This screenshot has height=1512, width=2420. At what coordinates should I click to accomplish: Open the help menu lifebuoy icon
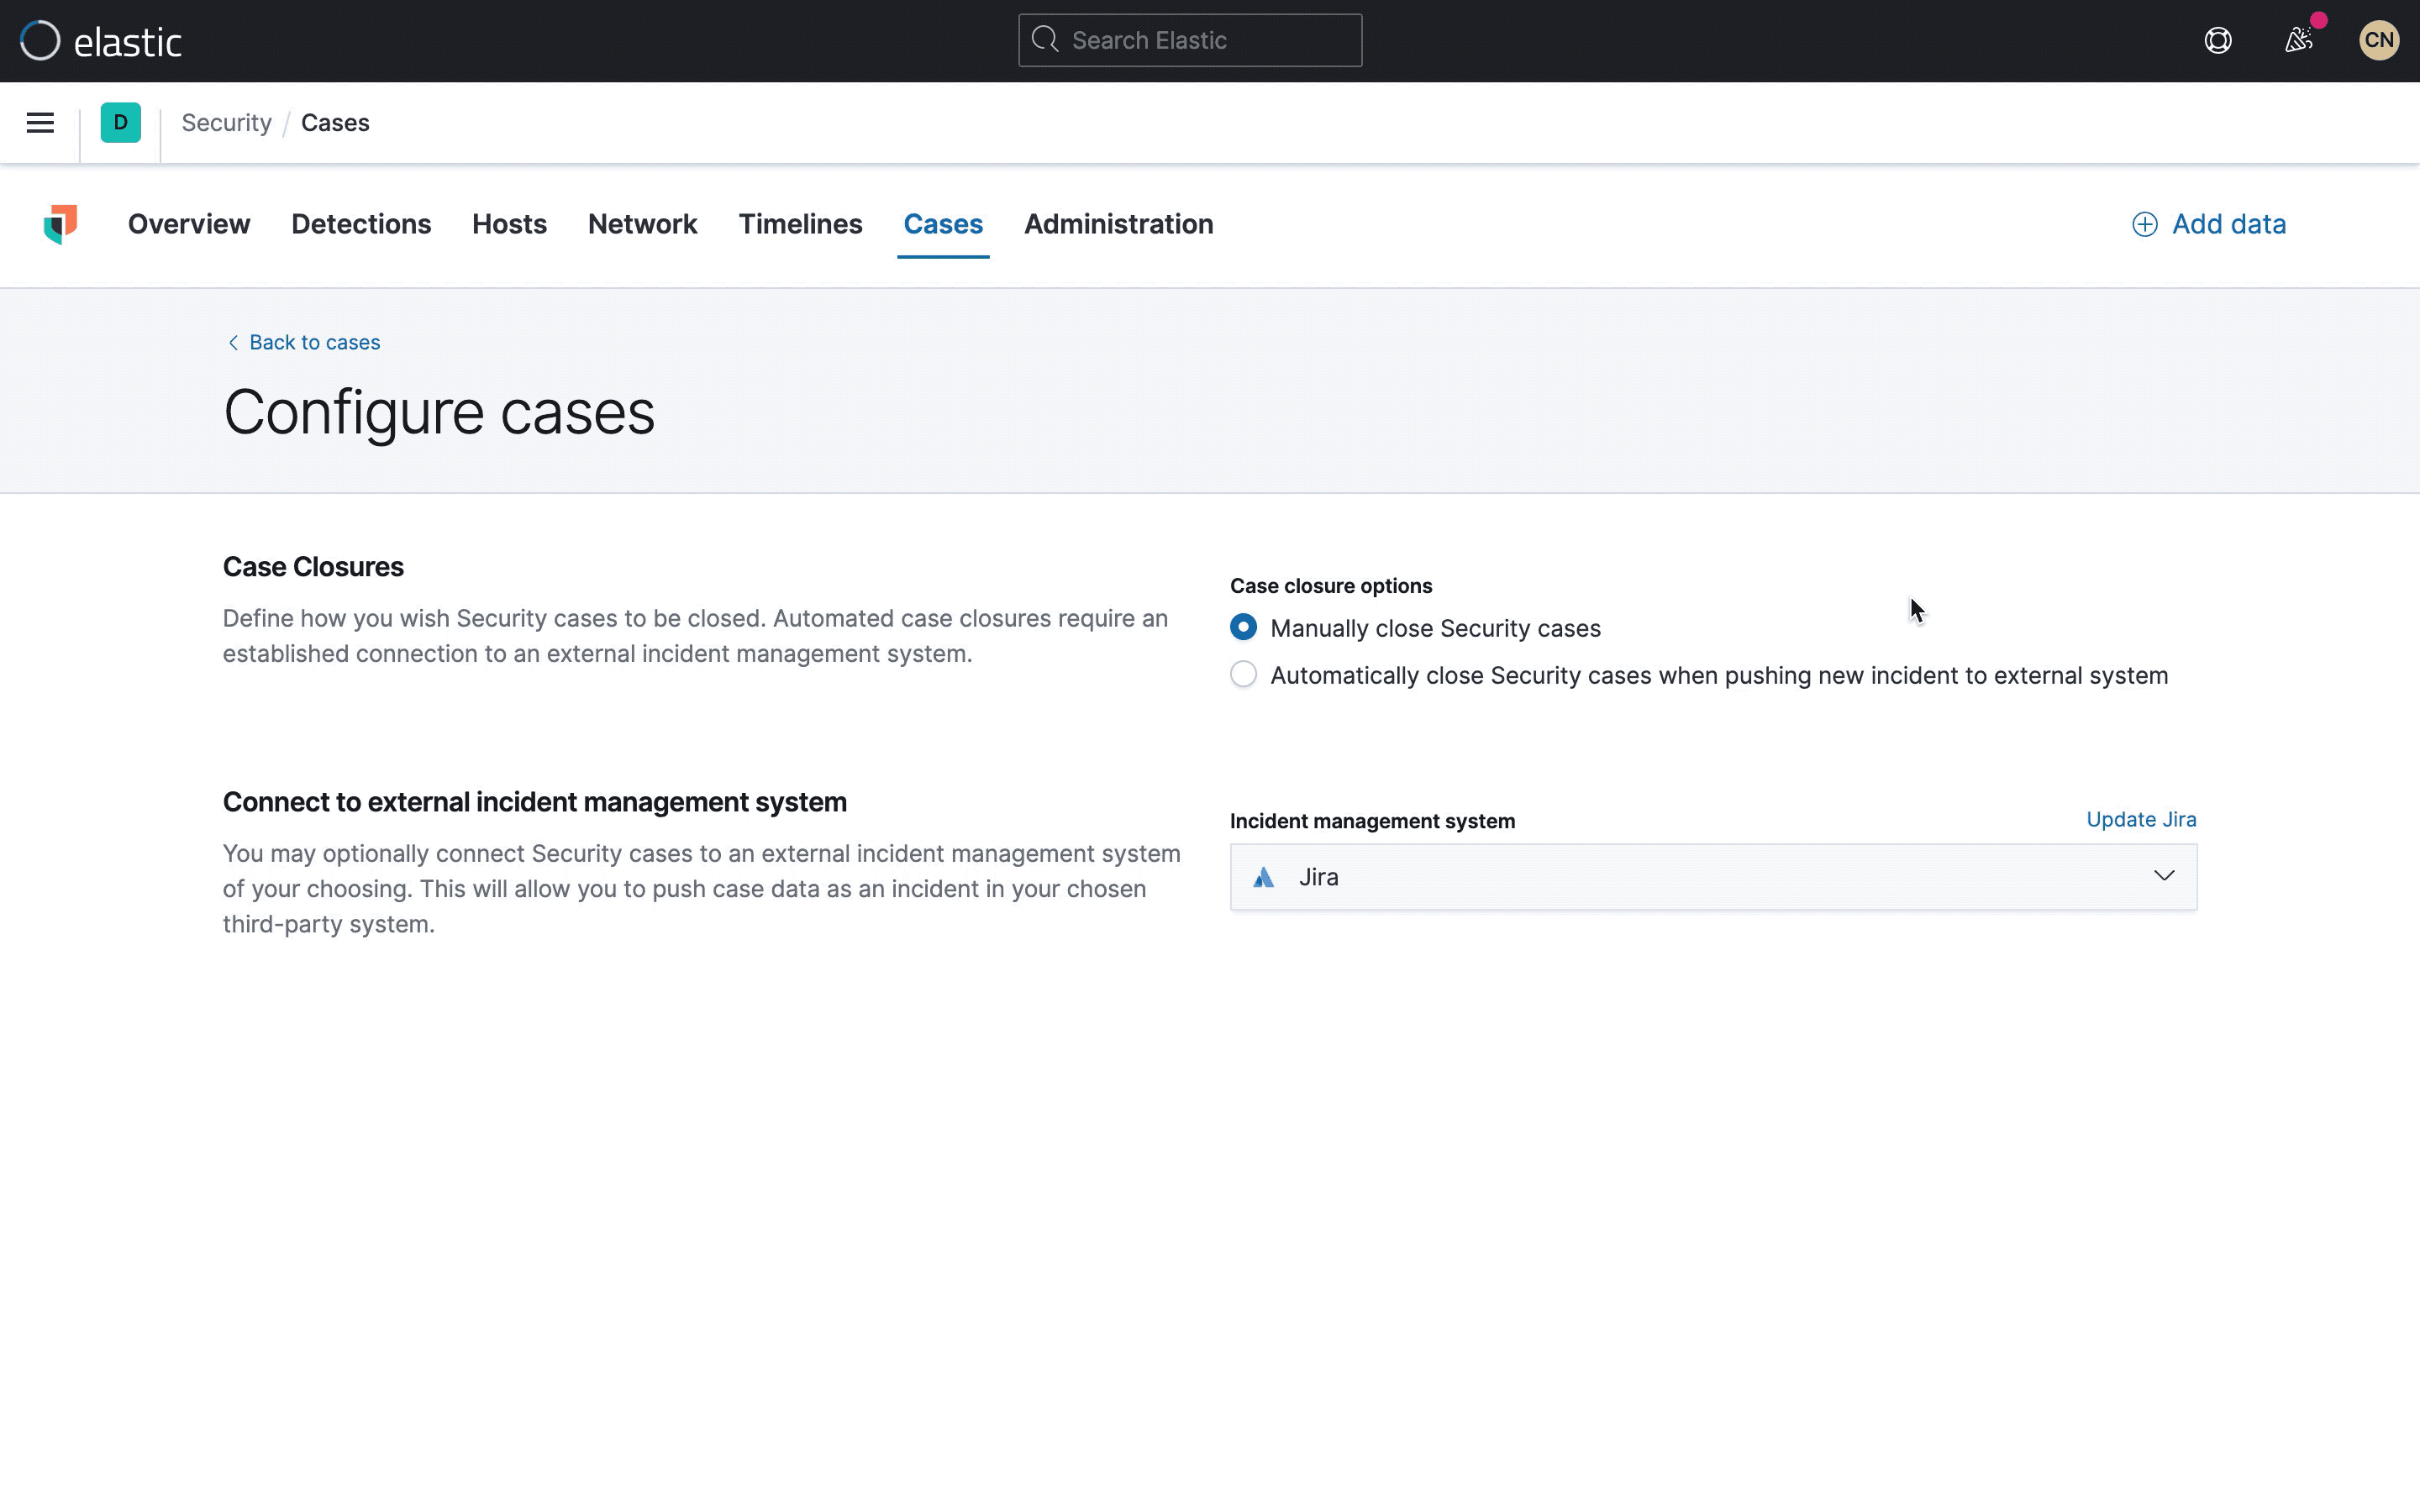click(2217, 41)
